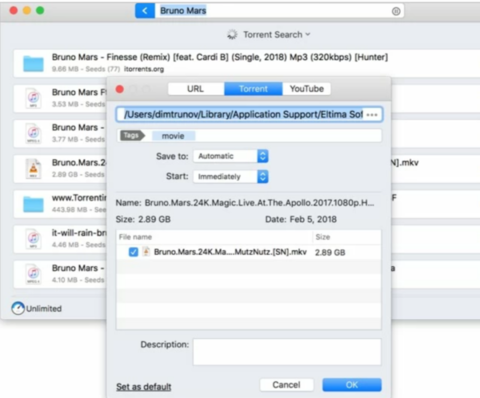Click the blue back arrow button

(145, 11)
